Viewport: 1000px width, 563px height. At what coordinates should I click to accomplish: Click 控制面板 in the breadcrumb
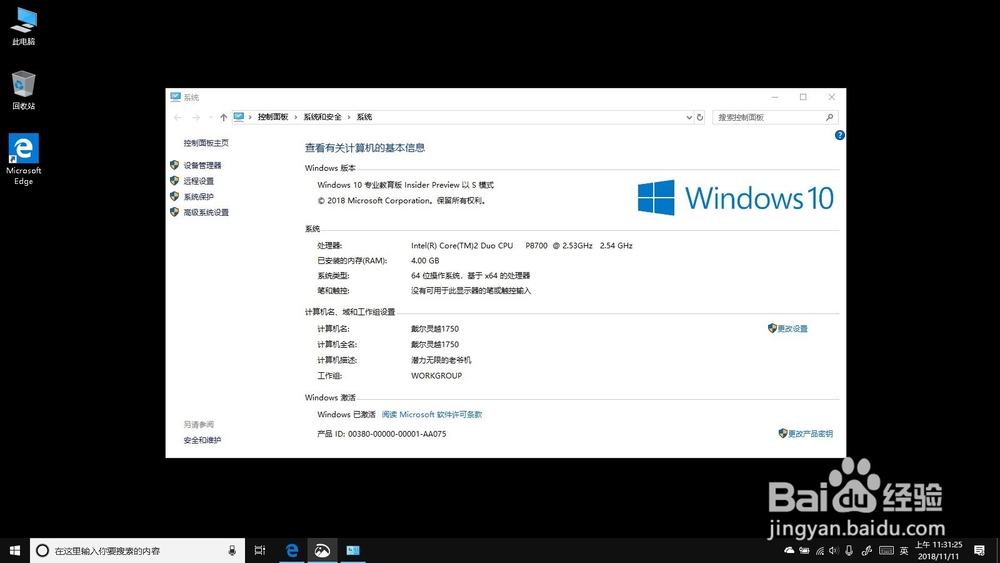[x=273, y=117]
